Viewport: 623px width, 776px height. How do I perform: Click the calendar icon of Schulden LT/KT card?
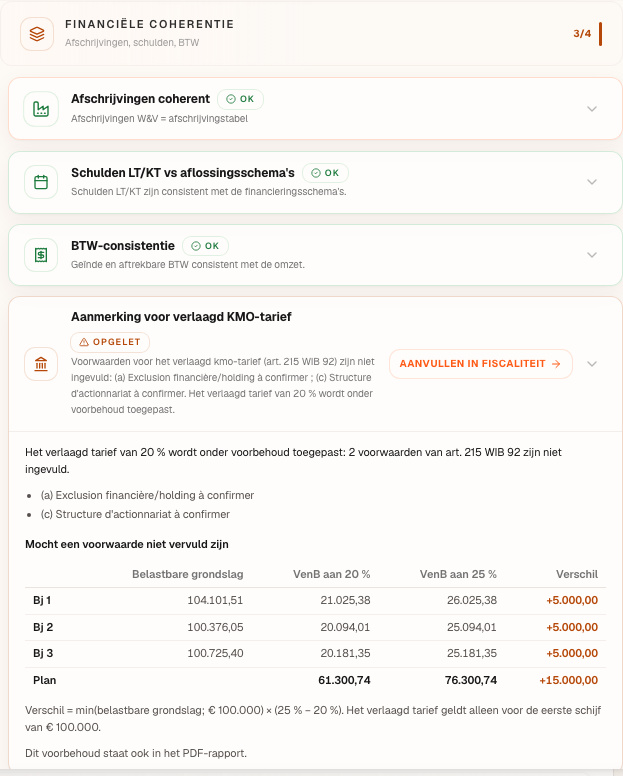tap(41, 182)
